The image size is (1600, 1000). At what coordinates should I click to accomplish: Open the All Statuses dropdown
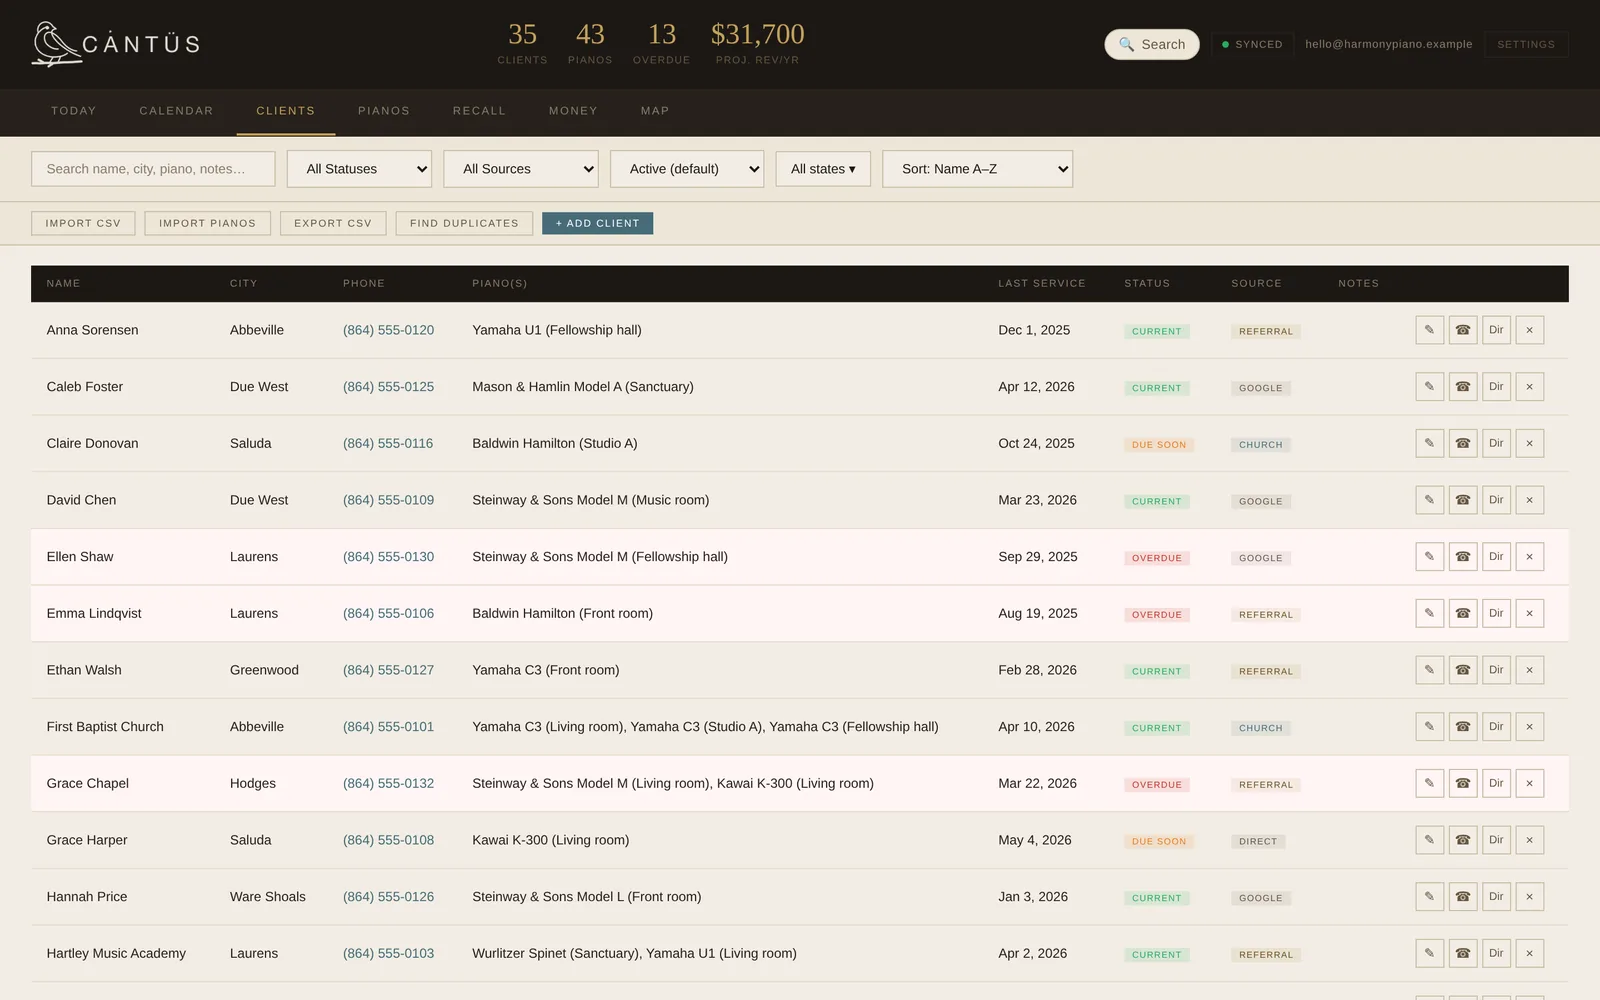click(x=359, y=169)
